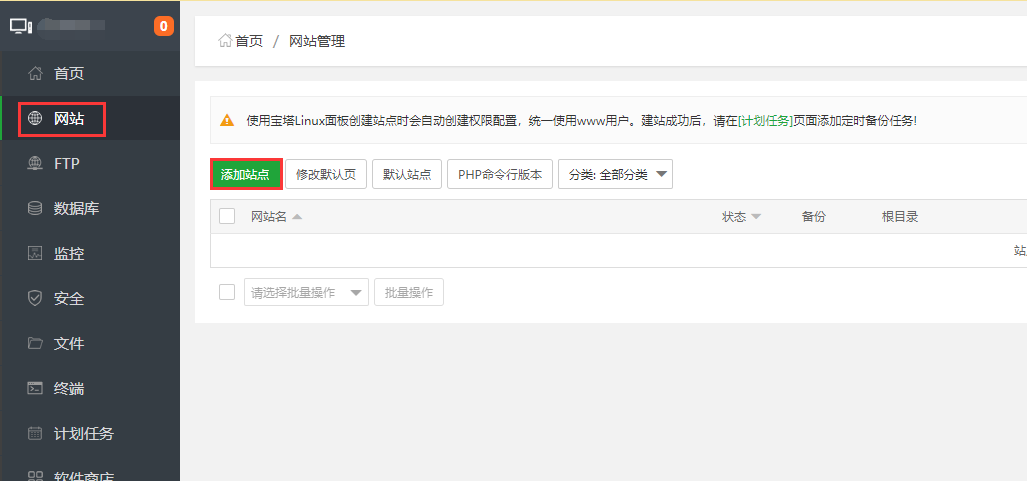Image resolution: width=1027 pixels, height=481 pixels.
Task: Tick the select-all checkbox in table header
Action: pyautogui.click(x=227, y=216)
